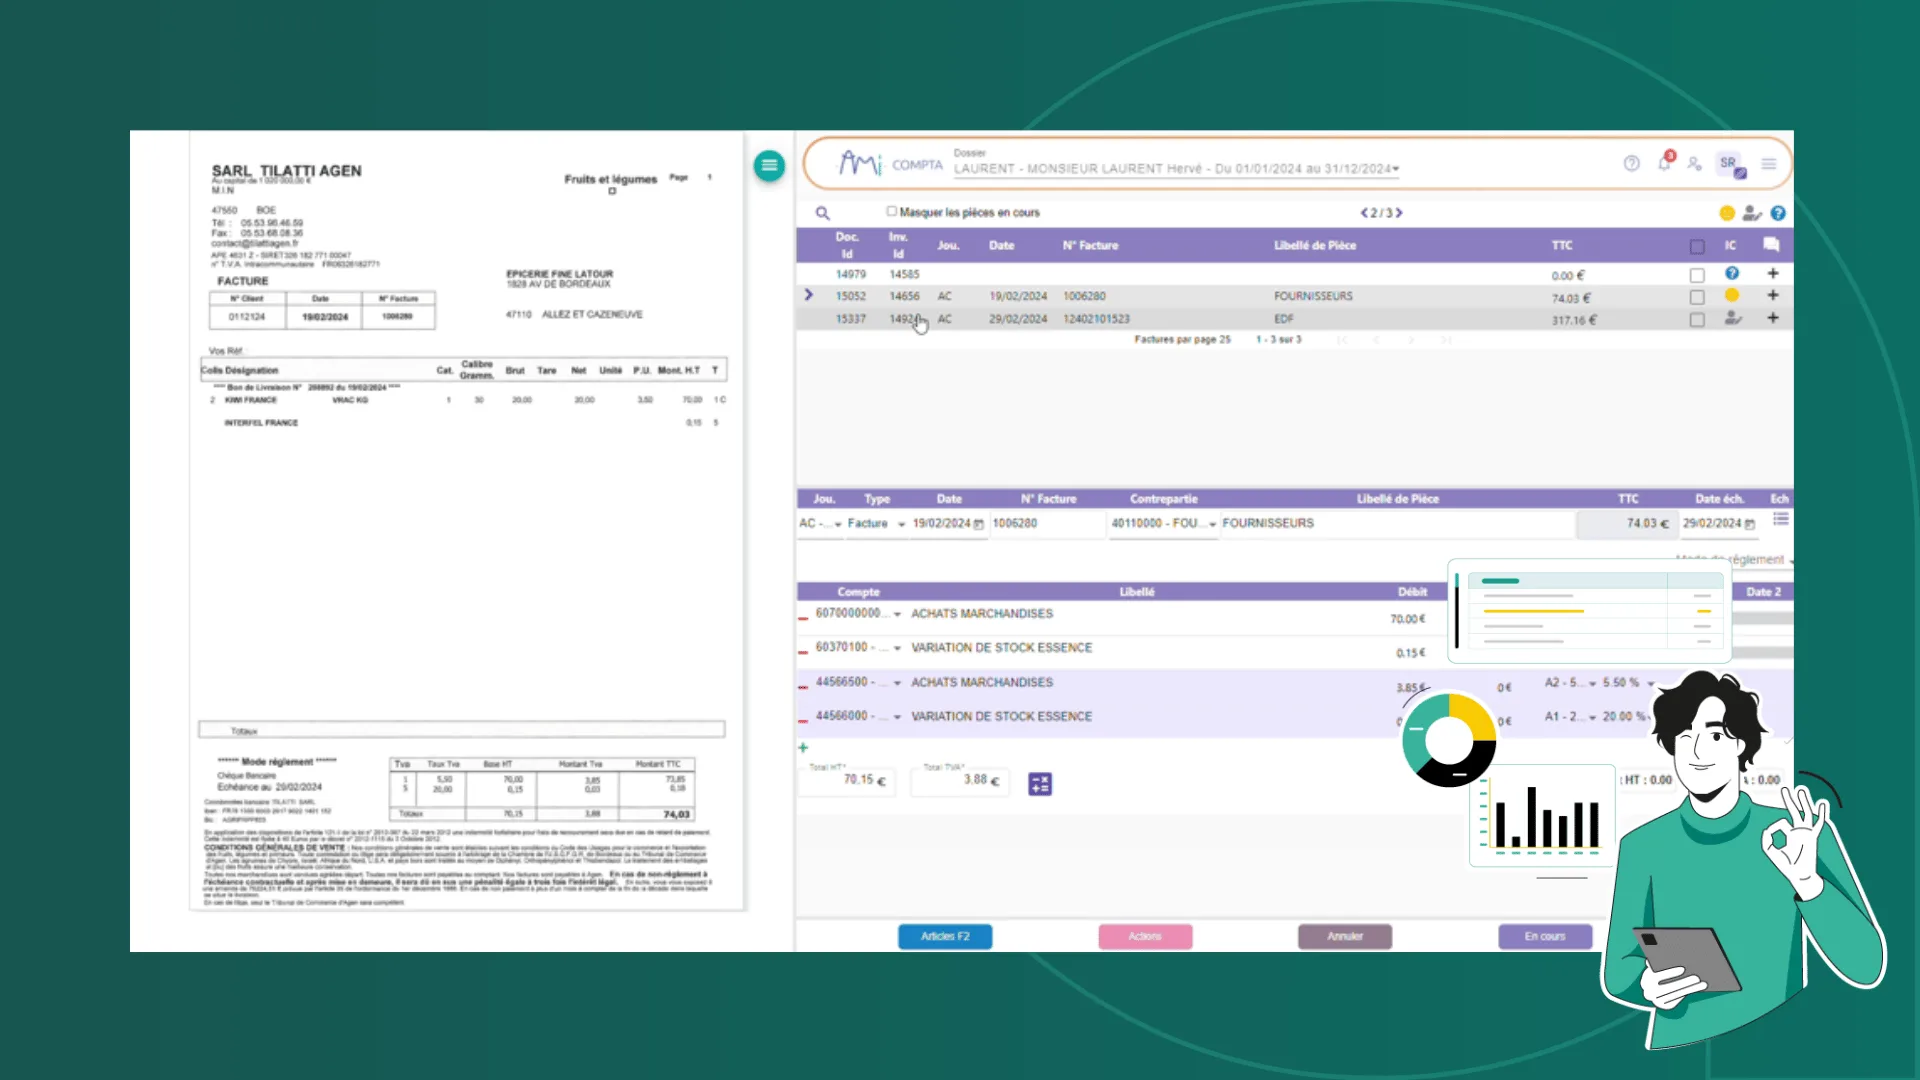Screen dimensions: 1920x1080
Task: Open the comment bubble icon in table header
Action: [x=1771, y=245]
